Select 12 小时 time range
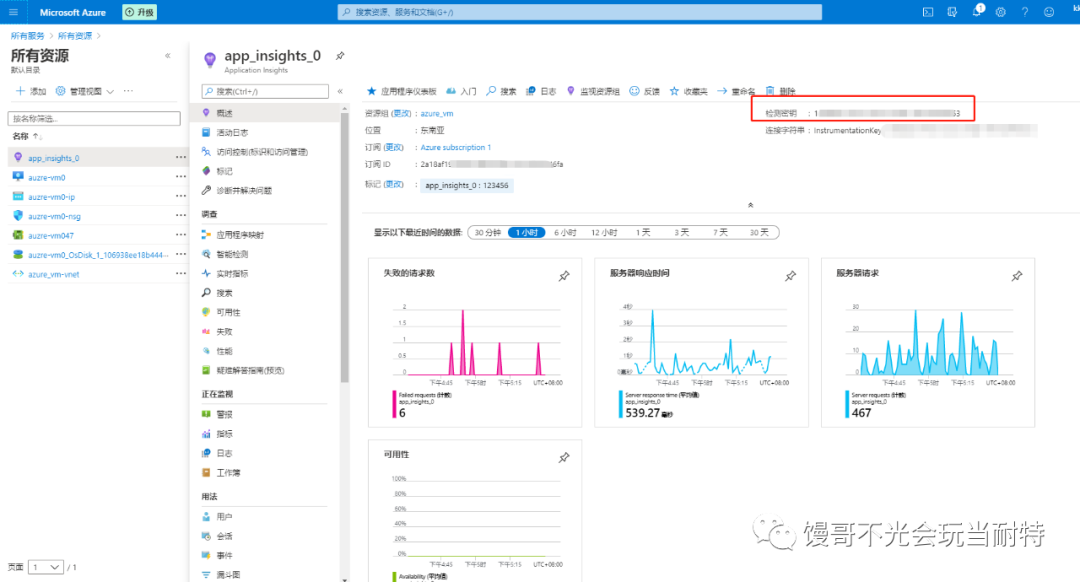This screenshot has height=582, width=1080. pos(604,233)
